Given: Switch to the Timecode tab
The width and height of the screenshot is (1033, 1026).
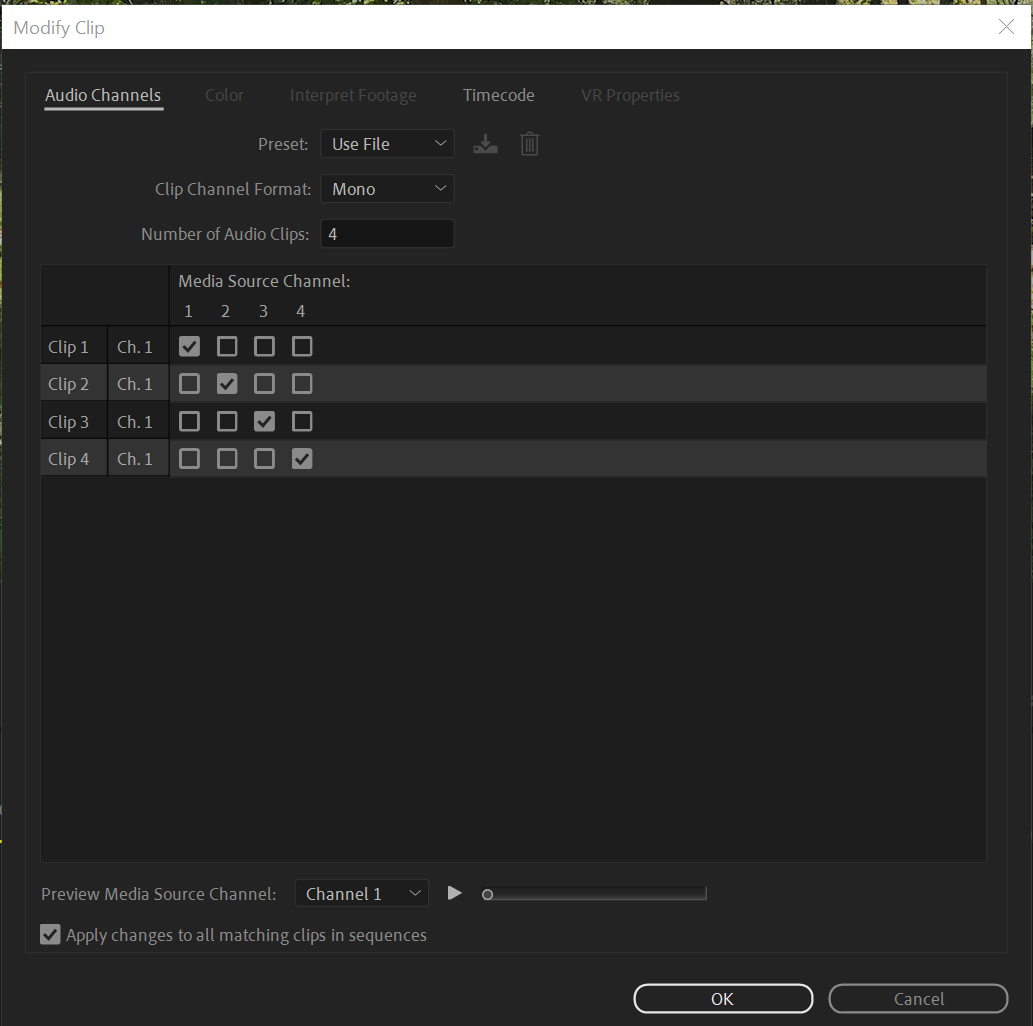Looking at the screenshot, I should coord(498,95).
